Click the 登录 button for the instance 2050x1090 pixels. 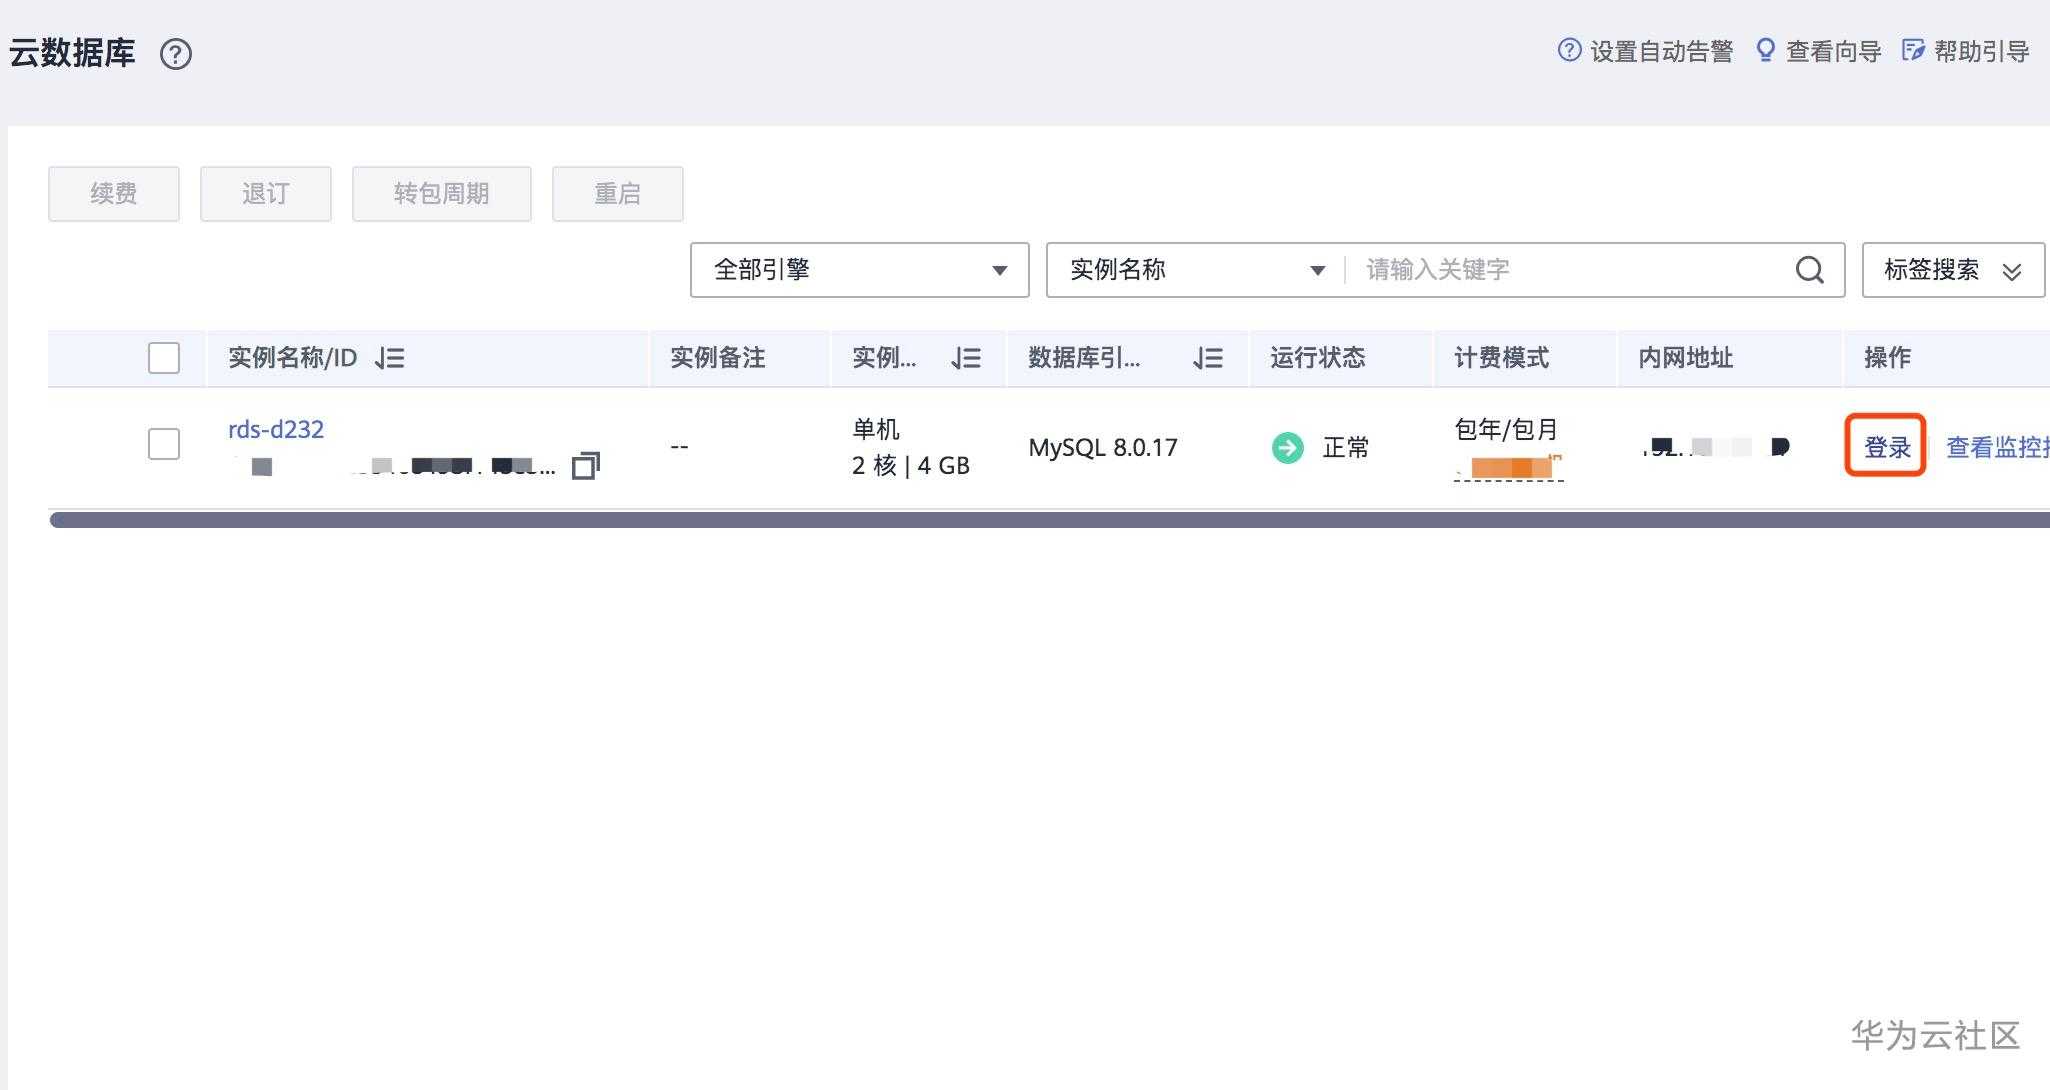click(x=1885, y=447)
